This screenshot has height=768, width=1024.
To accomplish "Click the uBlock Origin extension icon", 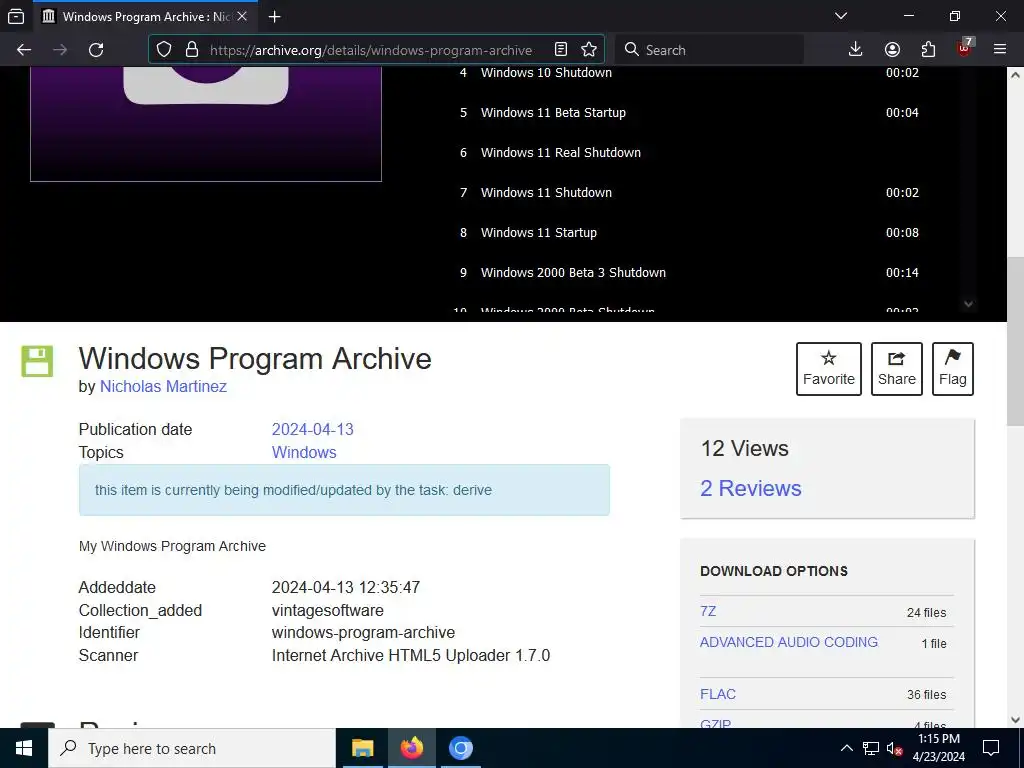I will [x=965, y=48].
